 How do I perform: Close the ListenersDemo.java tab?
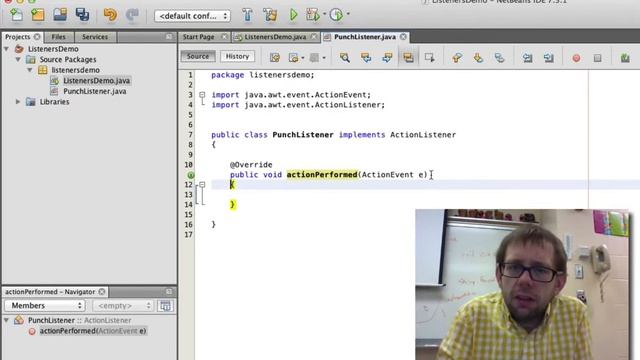(313, 37)
